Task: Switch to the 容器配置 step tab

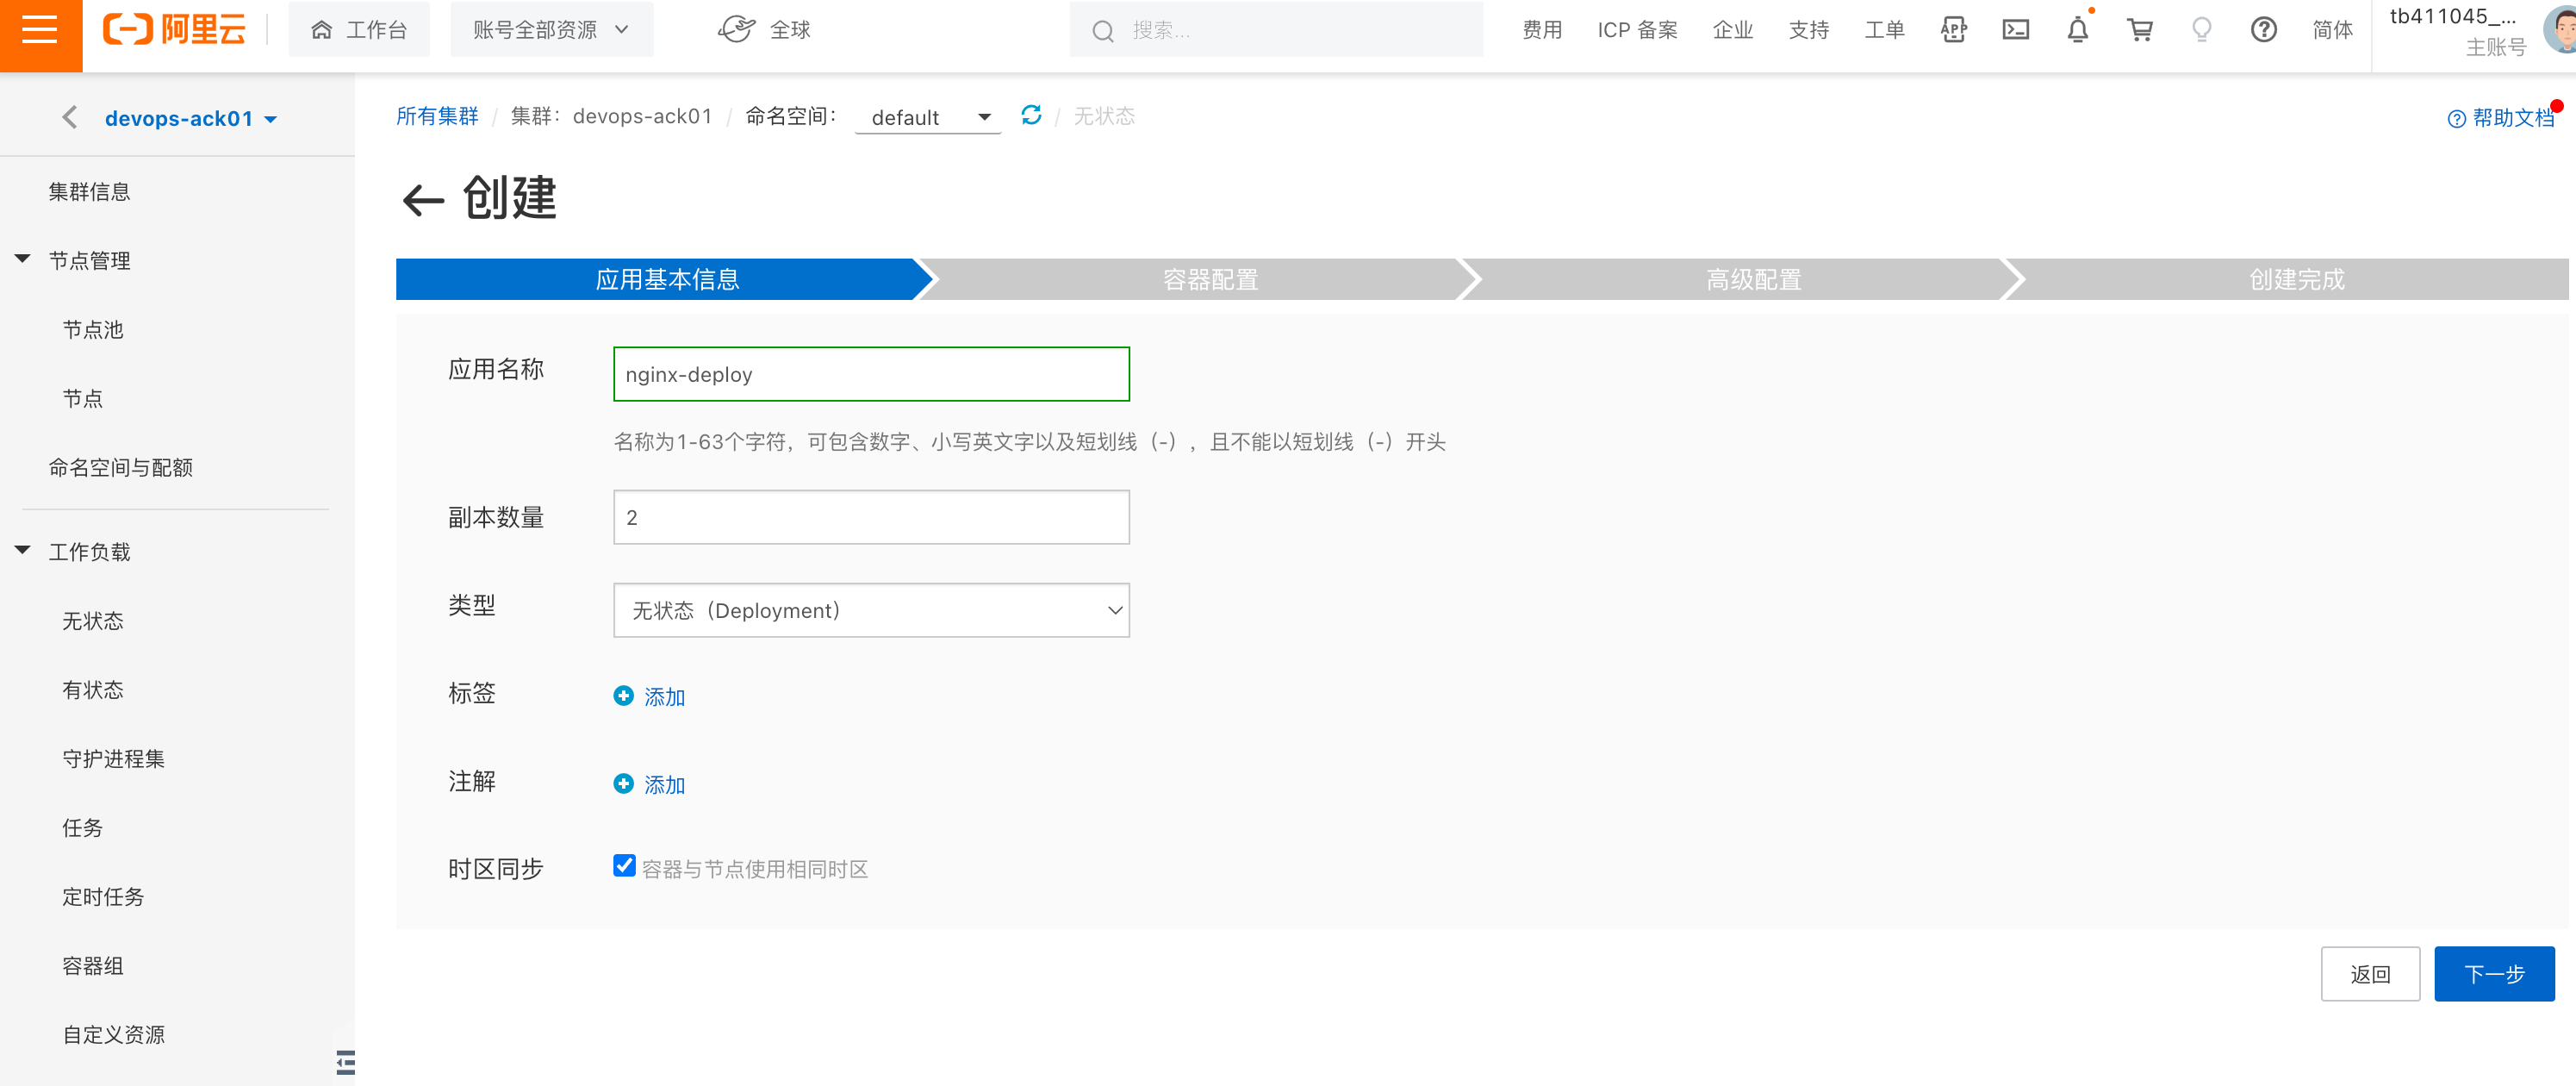Action: (1209, 279)
